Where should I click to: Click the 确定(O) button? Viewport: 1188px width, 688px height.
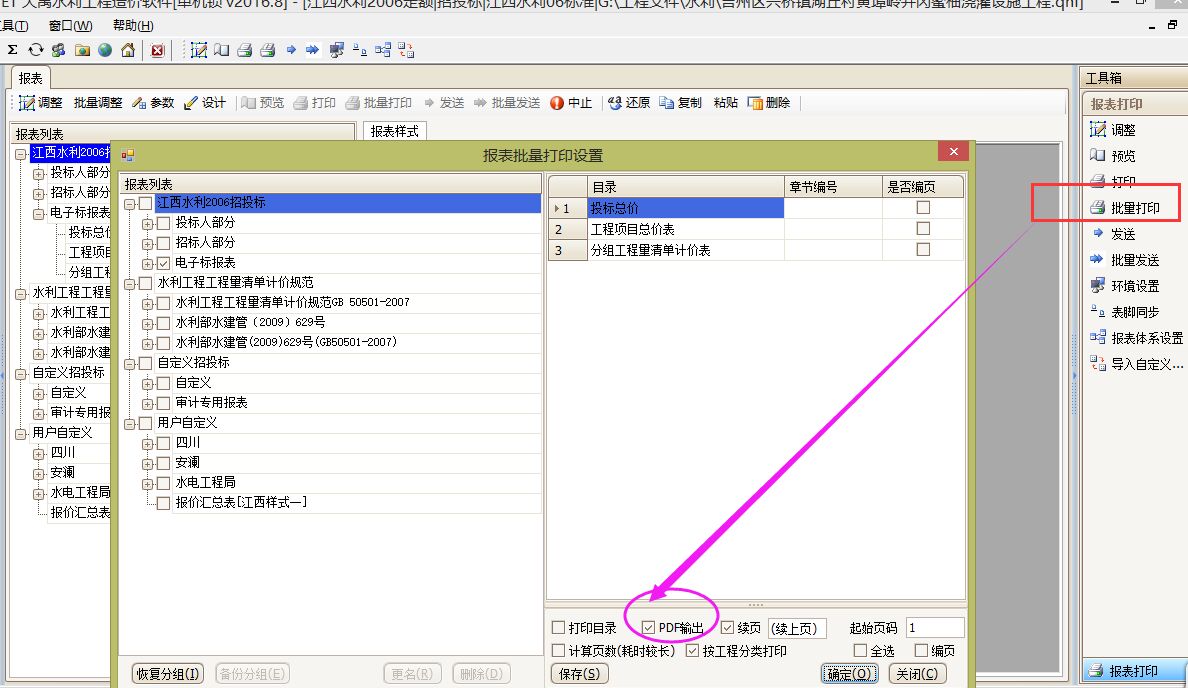[x=851, y=673]
